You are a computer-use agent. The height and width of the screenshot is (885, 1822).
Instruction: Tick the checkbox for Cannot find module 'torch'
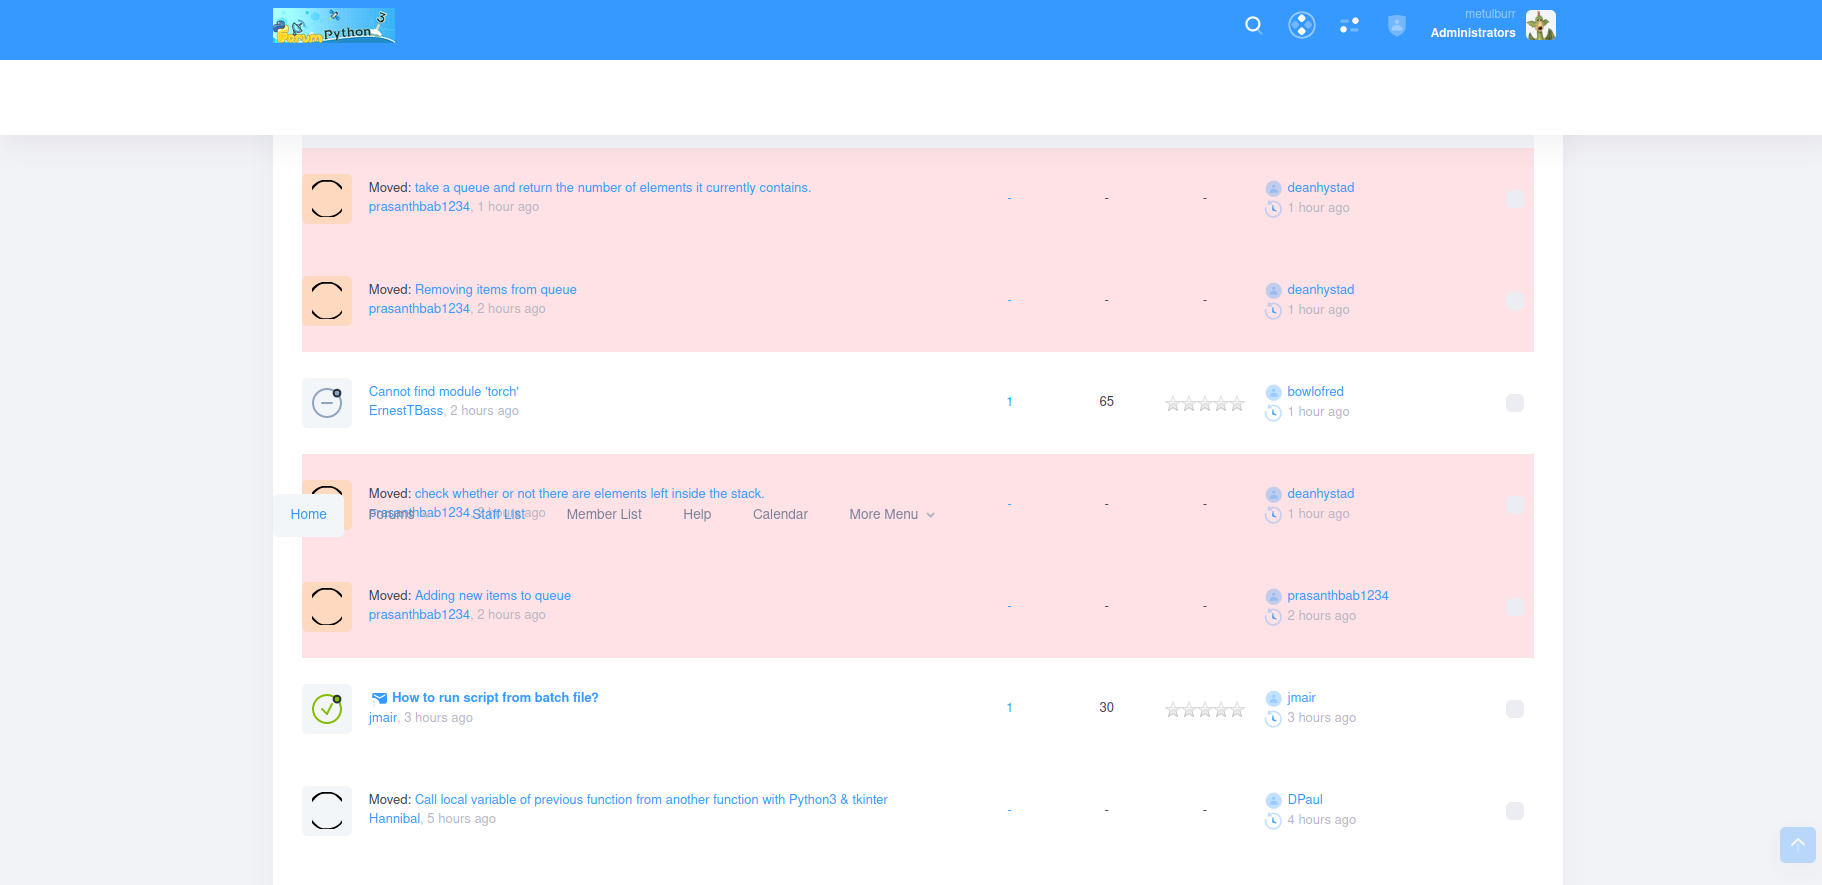click(1514, 403)
